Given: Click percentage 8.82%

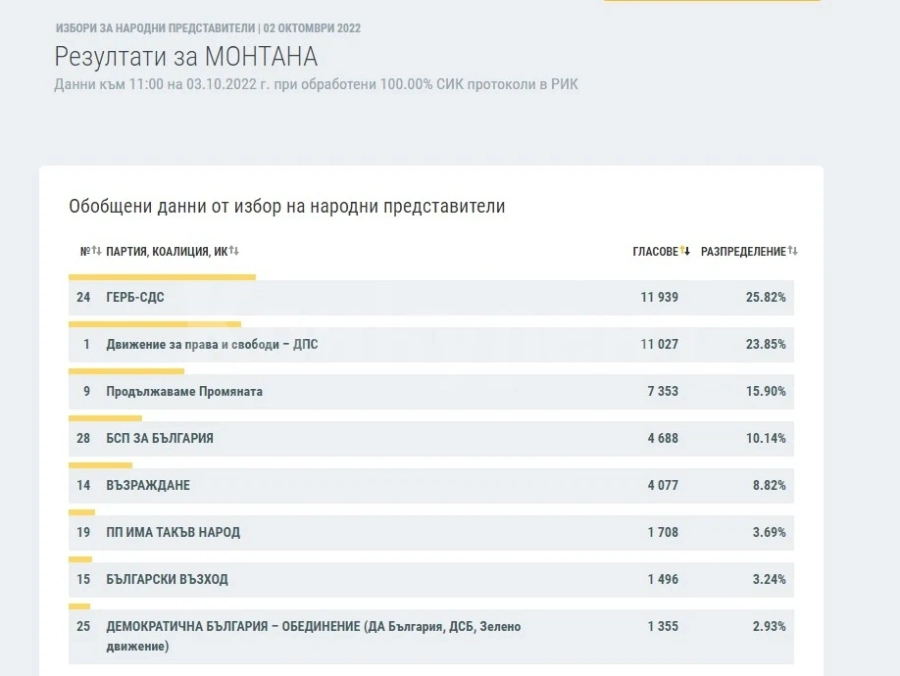Looking at the screenshot, I should [769, 485].
